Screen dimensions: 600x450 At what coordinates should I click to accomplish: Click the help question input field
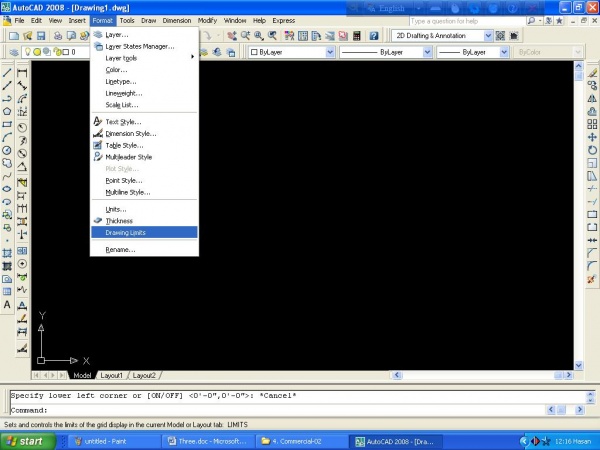(467, 21)
